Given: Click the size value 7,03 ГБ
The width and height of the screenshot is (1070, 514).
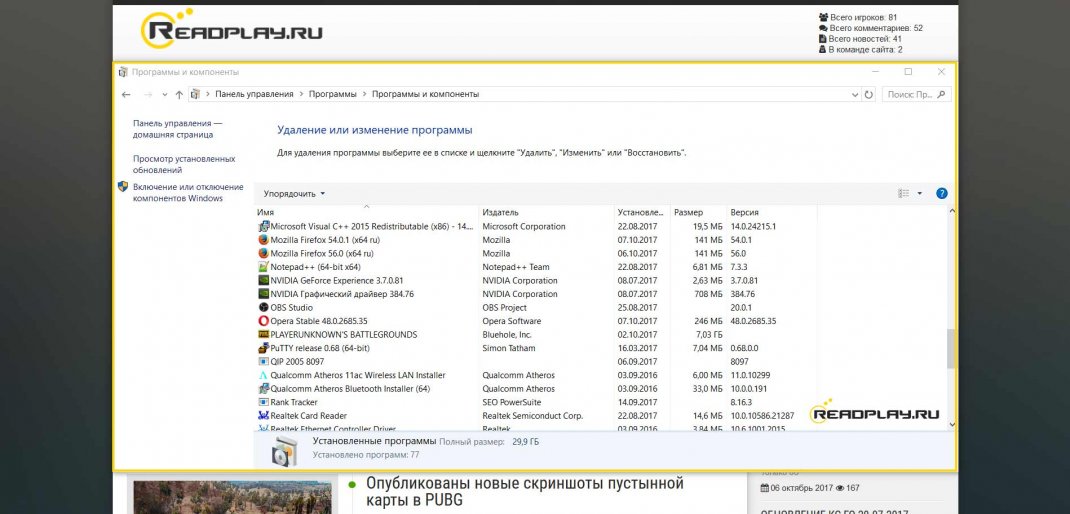Looking at the screenshot, I should click(x=708, y=334).
